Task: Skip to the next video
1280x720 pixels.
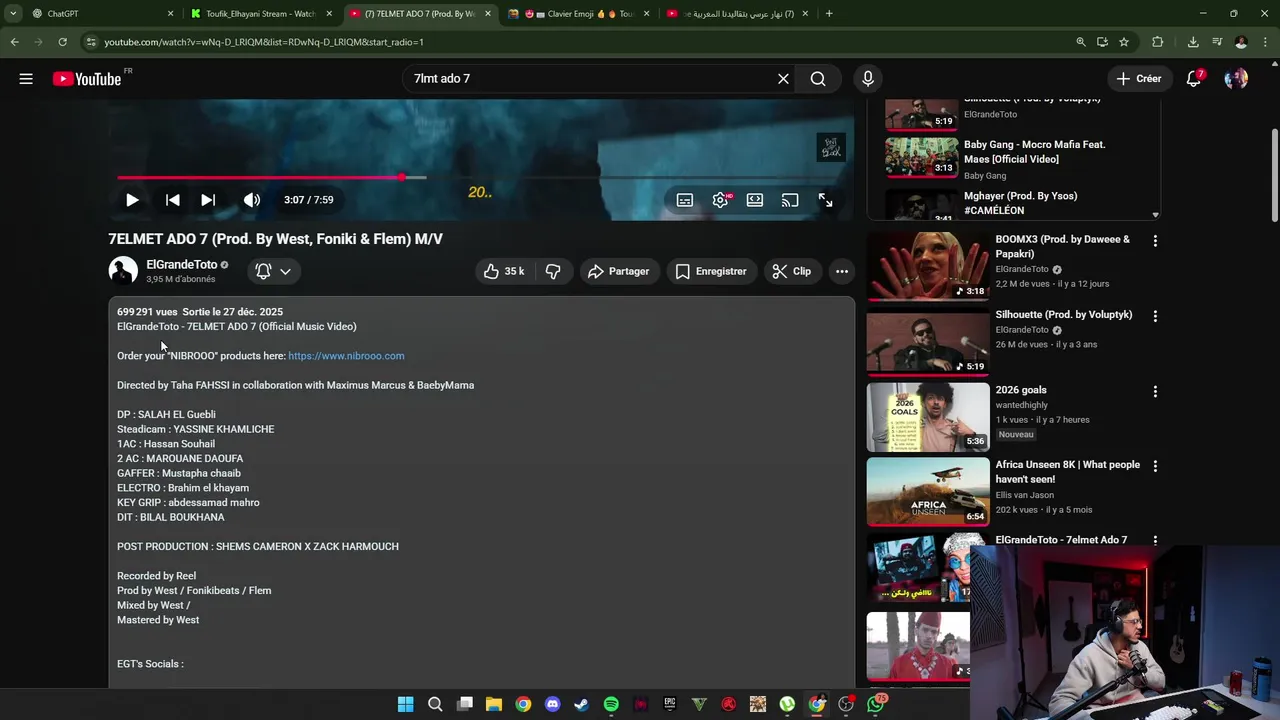Action: click(x=208, y=200)
